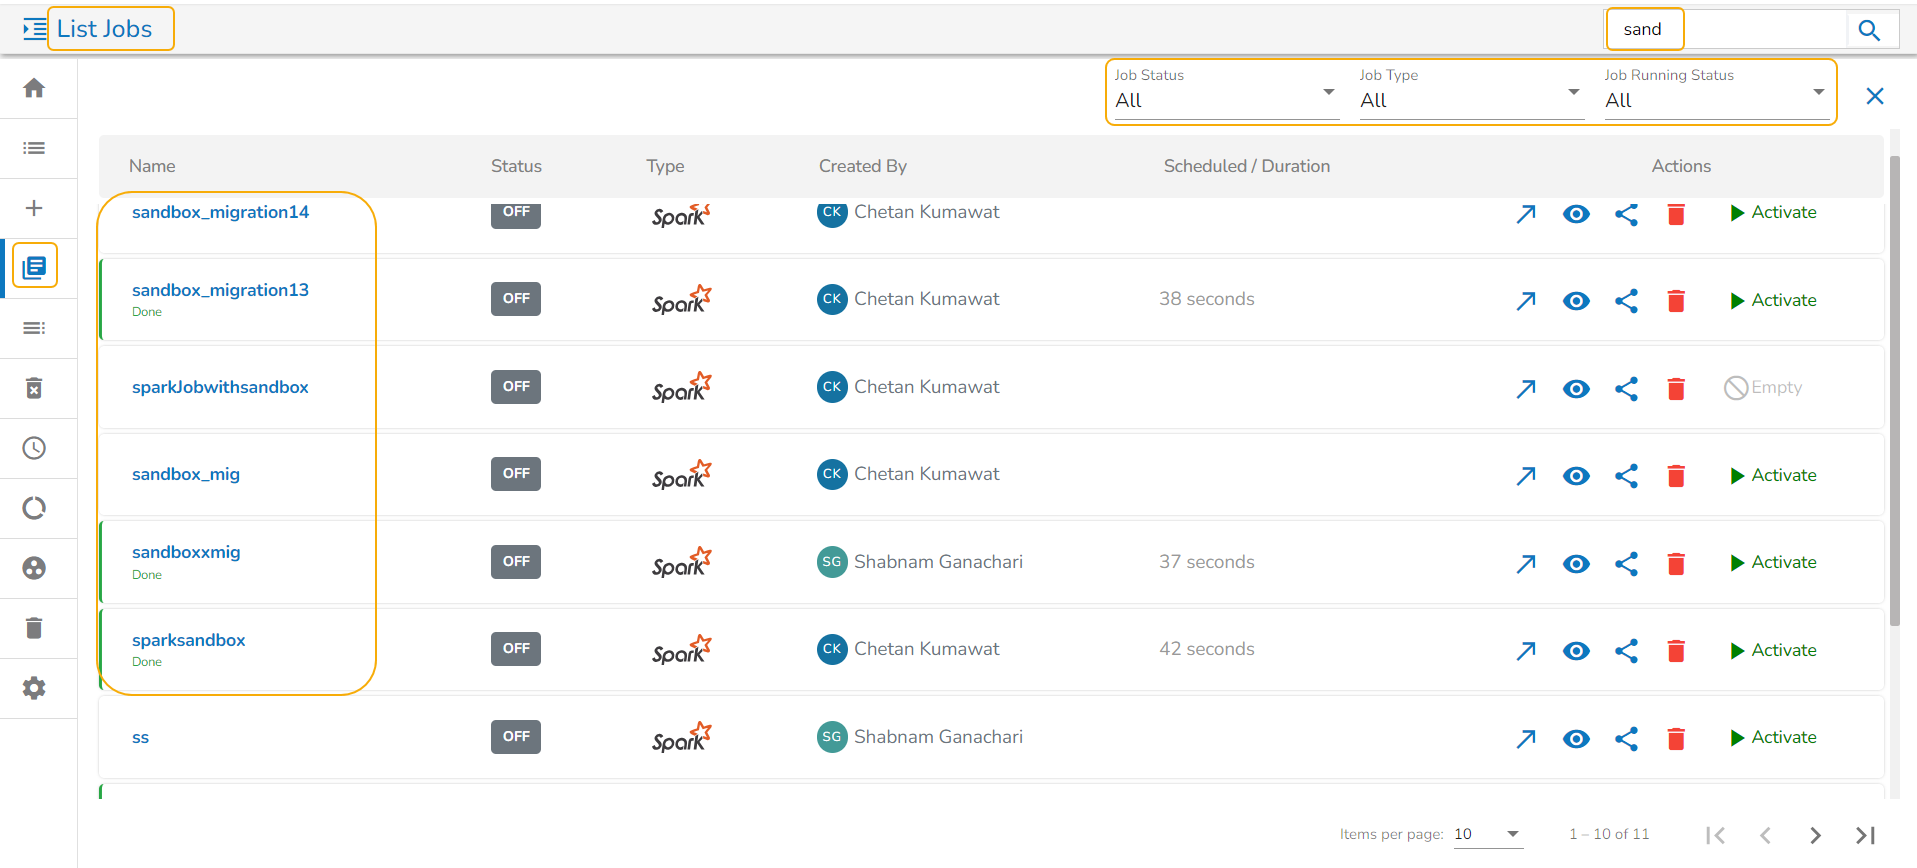This screenshot has width=1917, height=868.
Task: Open the Items per page dropdown
Action: 1487,834
